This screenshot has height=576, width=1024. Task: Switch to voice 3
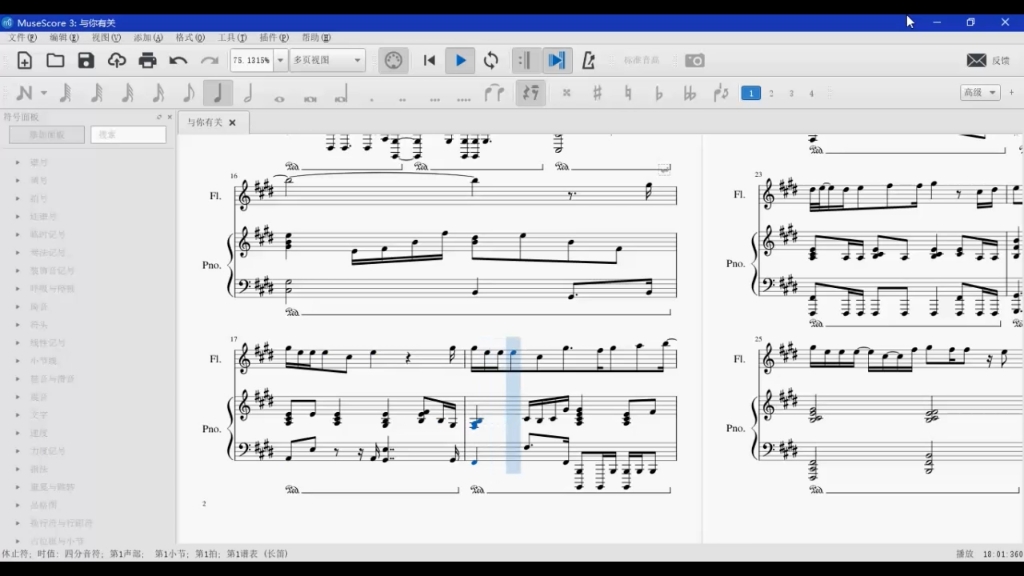tap(792, 93)
